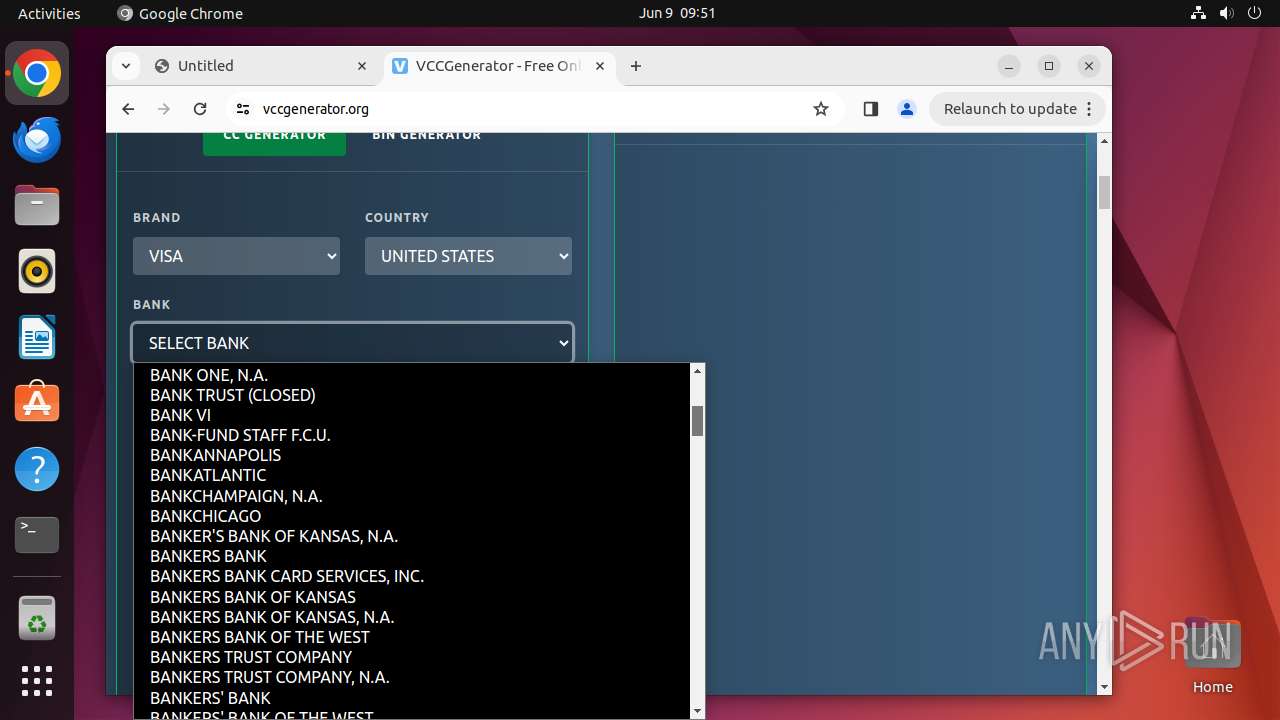
Task: Launch LibreOffice Writer from the dock
Action: tap(37, 337)
